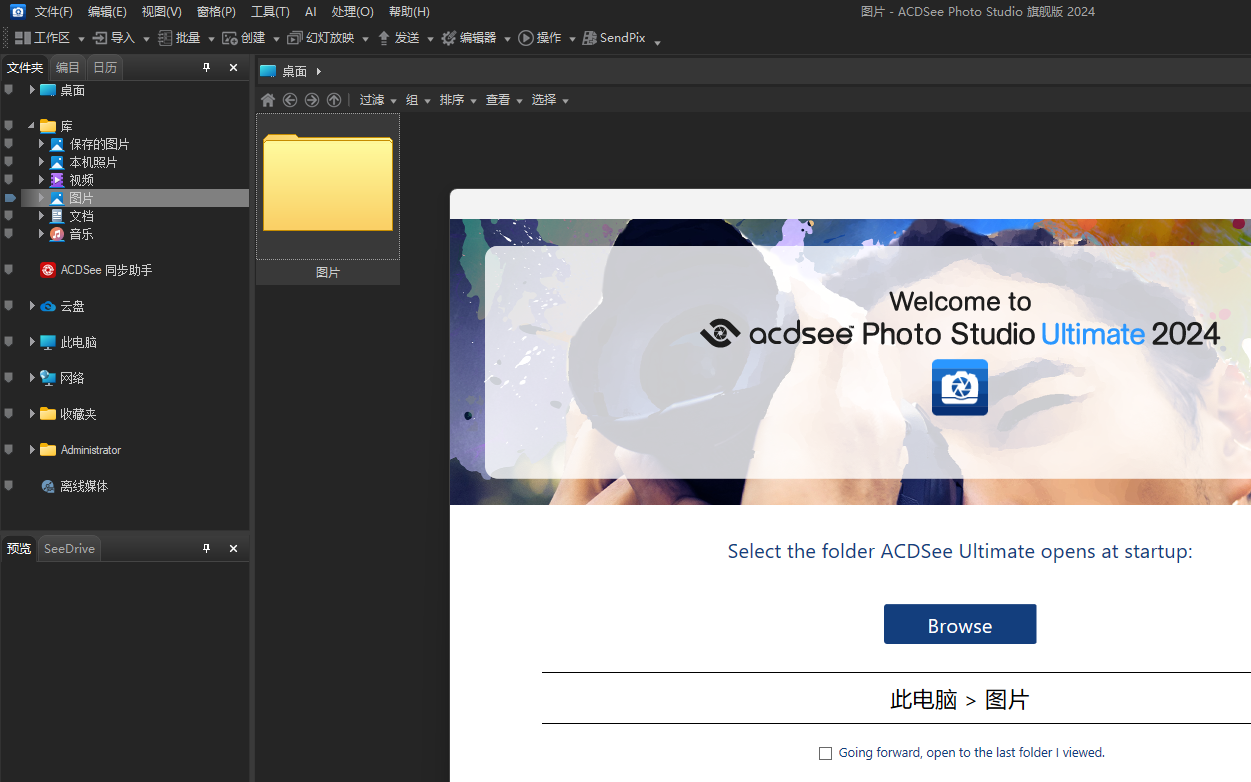Select 视频 in library tree
The image size is (1251, 782).
click(x=71, y=180)
